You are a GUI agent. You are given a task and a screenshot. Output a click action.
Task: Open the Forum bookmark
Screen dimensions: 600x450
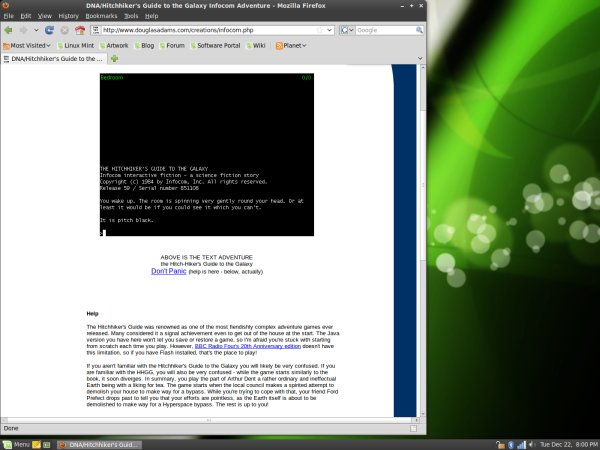(x=172, y=46)
